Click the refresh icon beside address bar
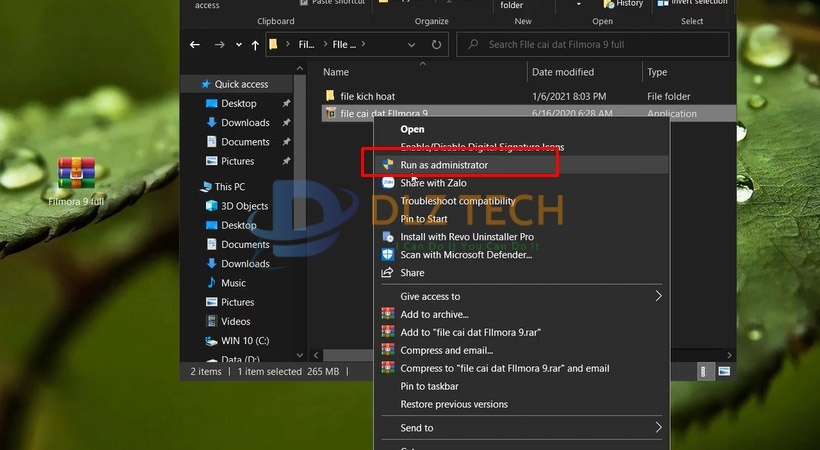Screen dimensions: 820x450 pyautogui.click(x=436, y=45)
